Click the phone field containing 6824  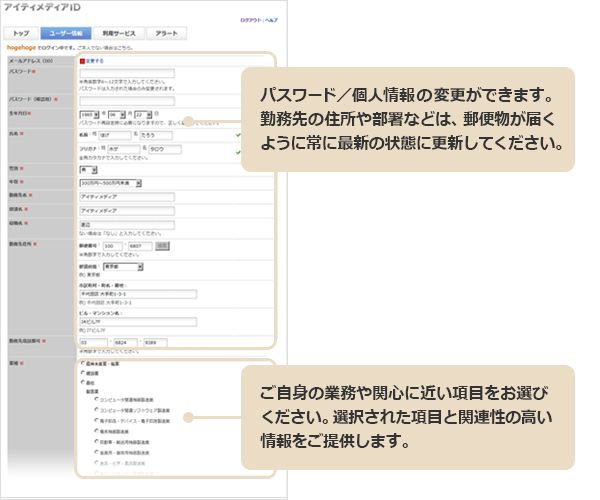[126, 342]
